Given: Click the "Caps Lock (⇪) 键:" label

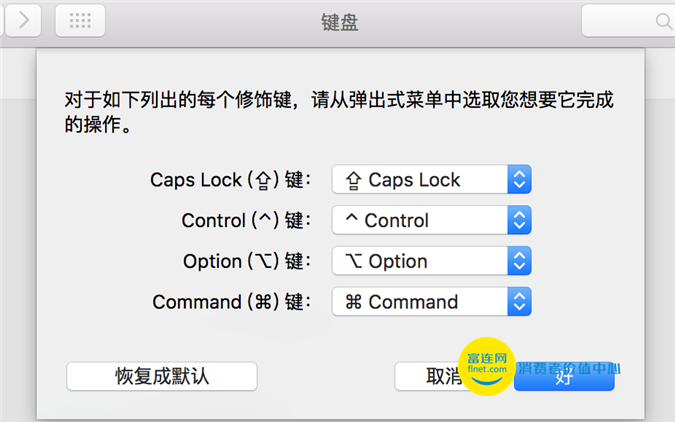Looking at the screenshot, I should 231,180.
